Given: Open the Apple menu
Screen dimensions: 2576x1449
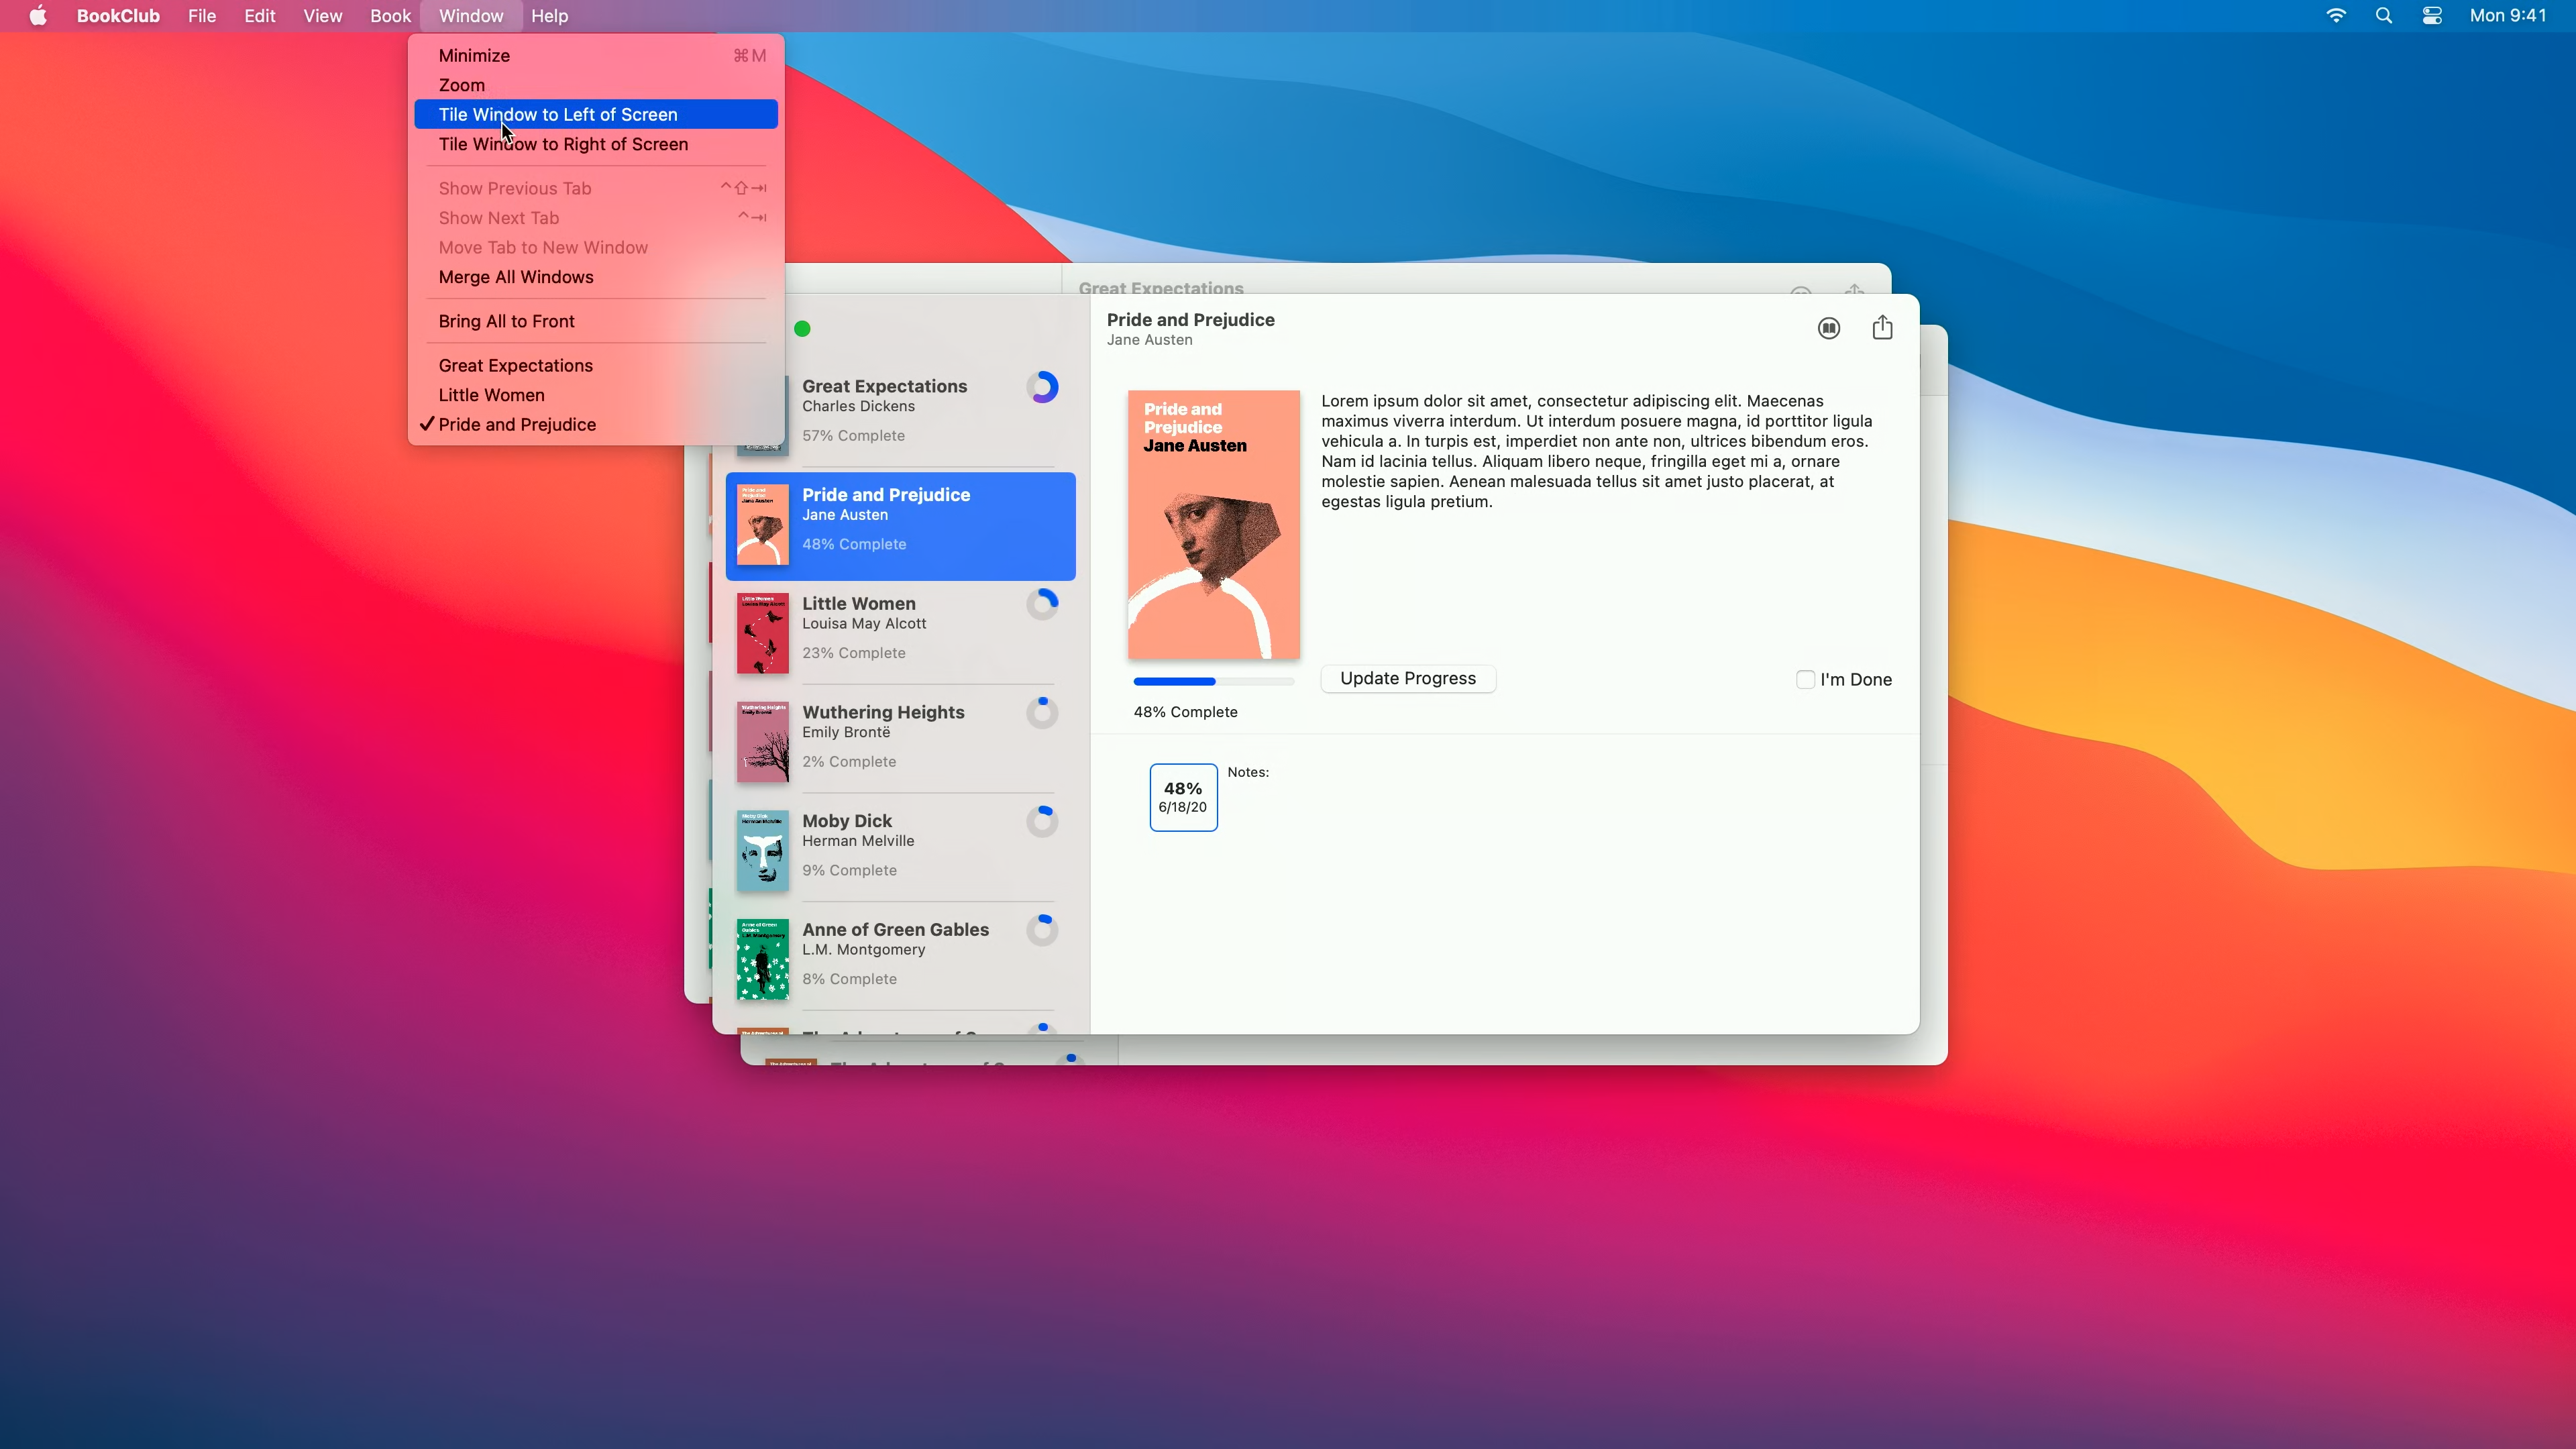Looking at the screenshot, I should [x=38, y=16].
